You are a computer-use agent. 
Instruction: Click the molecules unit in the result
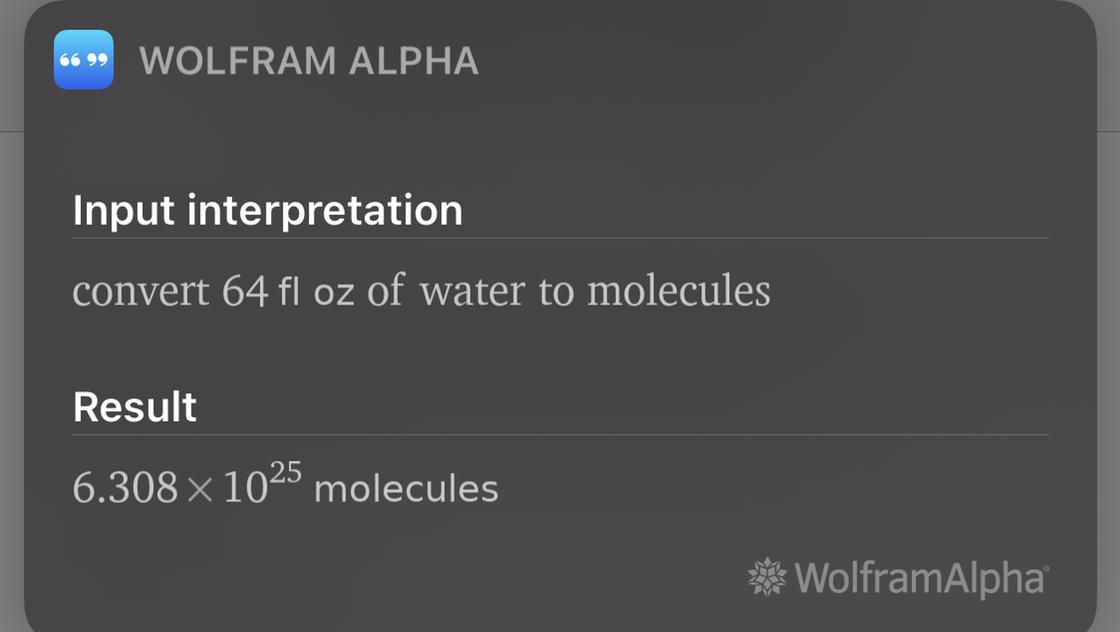(405, 490)
